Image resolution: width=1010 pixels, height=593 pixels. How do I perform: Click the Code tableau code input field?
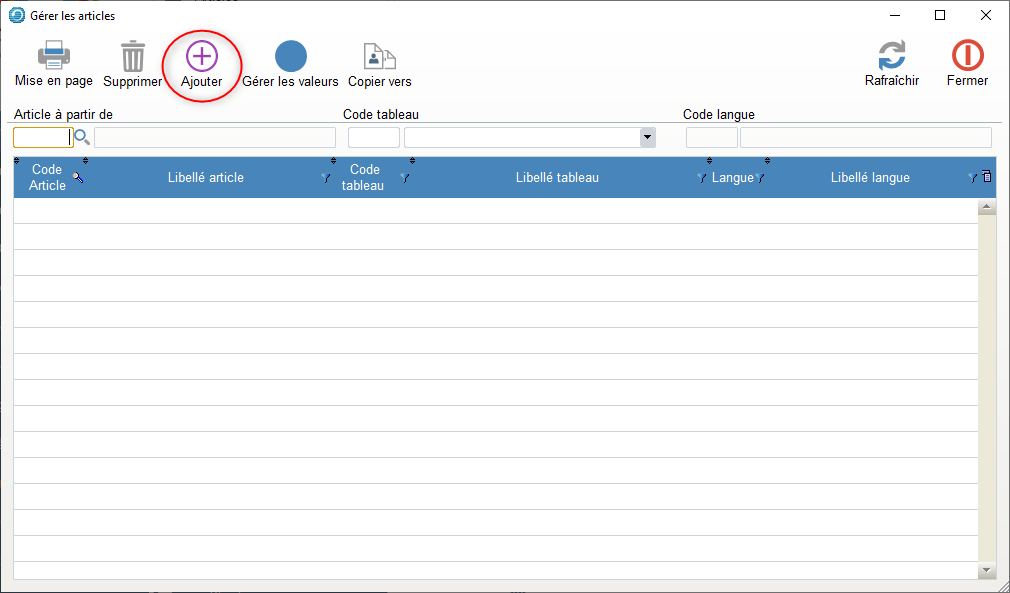[x=373, y=138]
